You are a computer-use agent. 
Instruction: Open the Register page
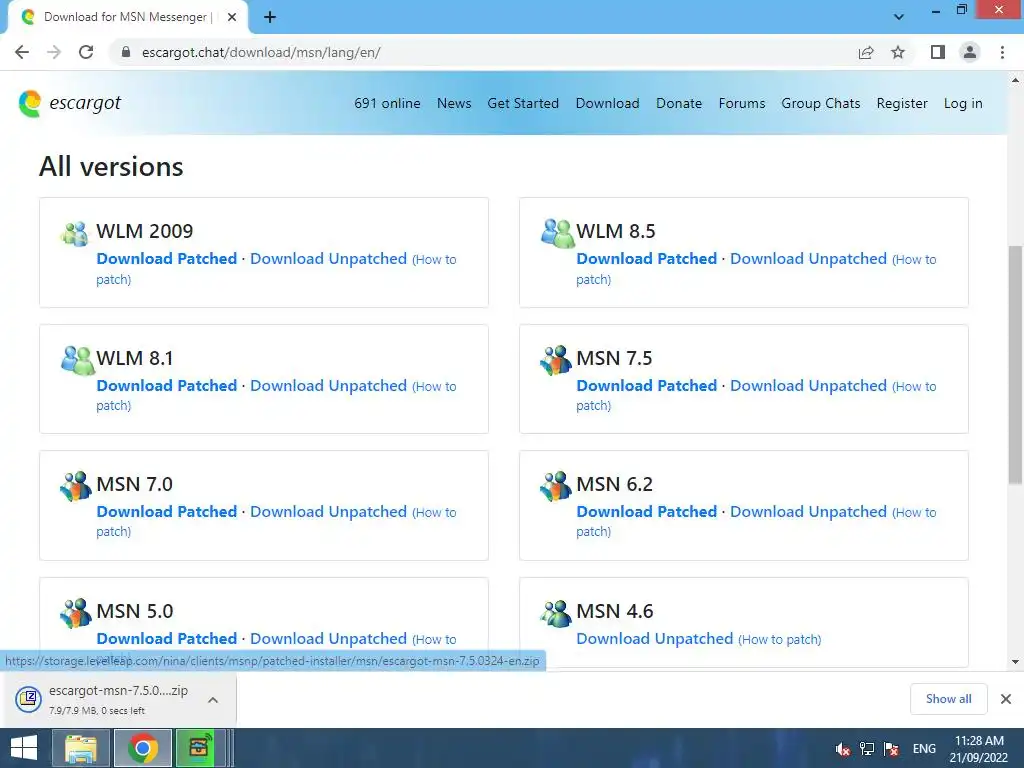pyautogui.click(x=902, y=103)
